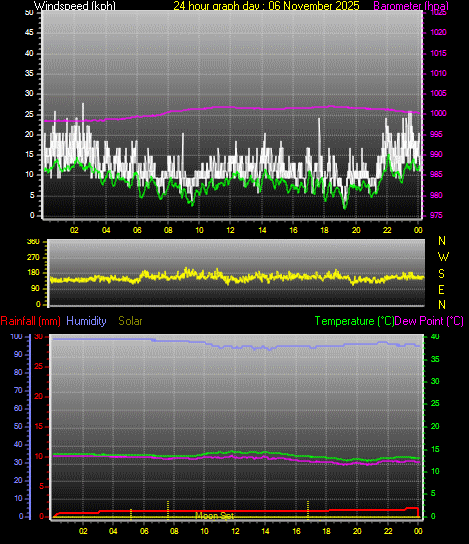Click the 980 barometer scale value
The height and width of the screenshot is (544, 469).
[437, 195]
